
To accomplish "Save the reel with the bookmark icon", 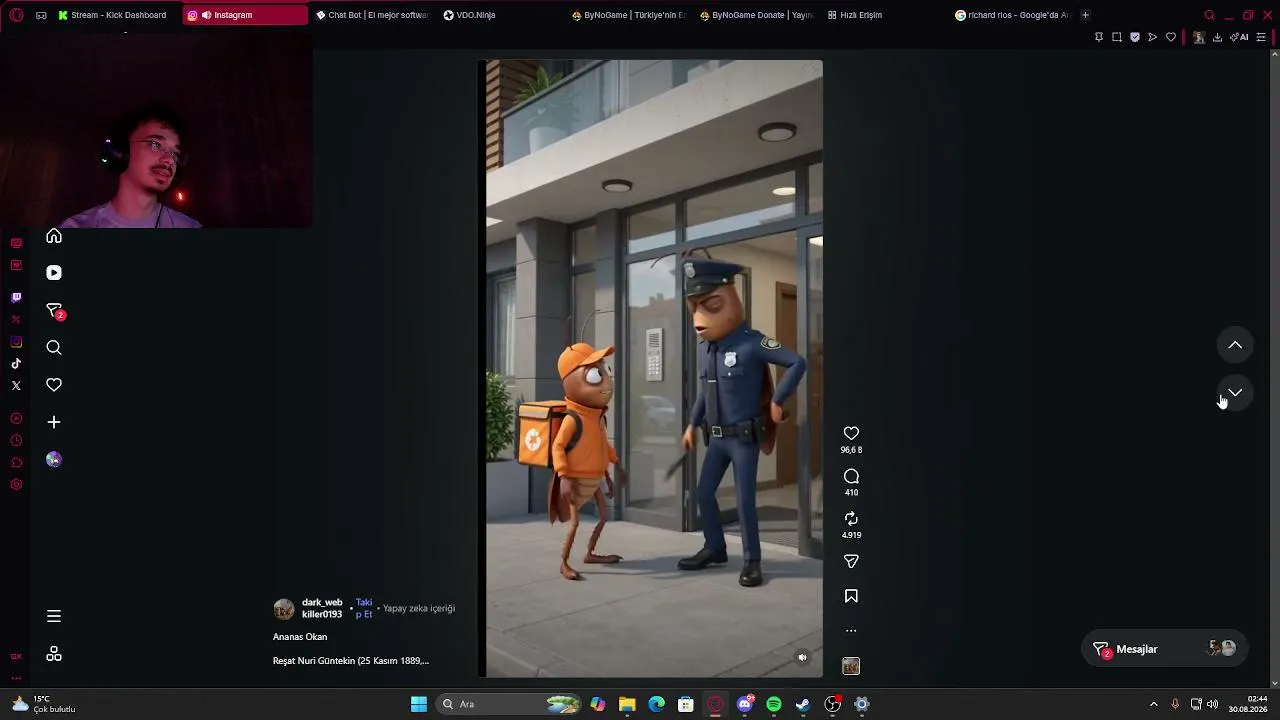I will coord(851,596).
